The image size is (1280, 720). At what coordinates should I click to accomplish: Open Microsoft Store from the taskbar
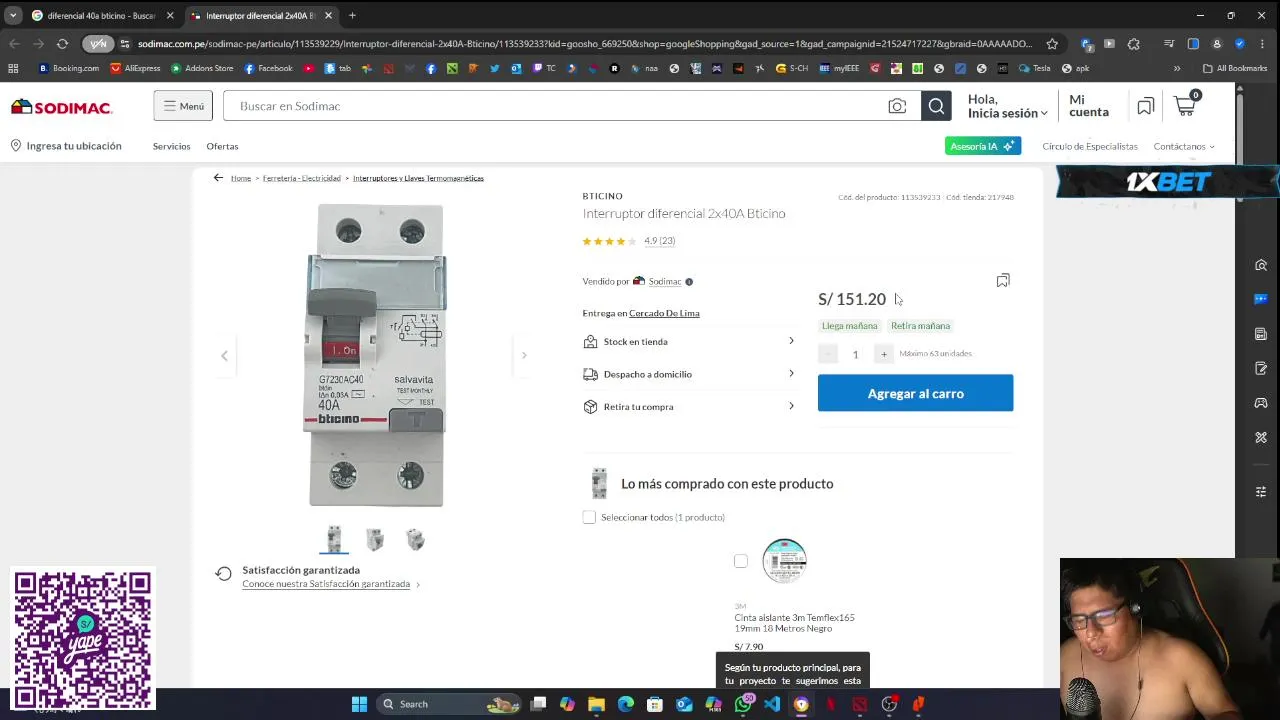coord(654,704)
